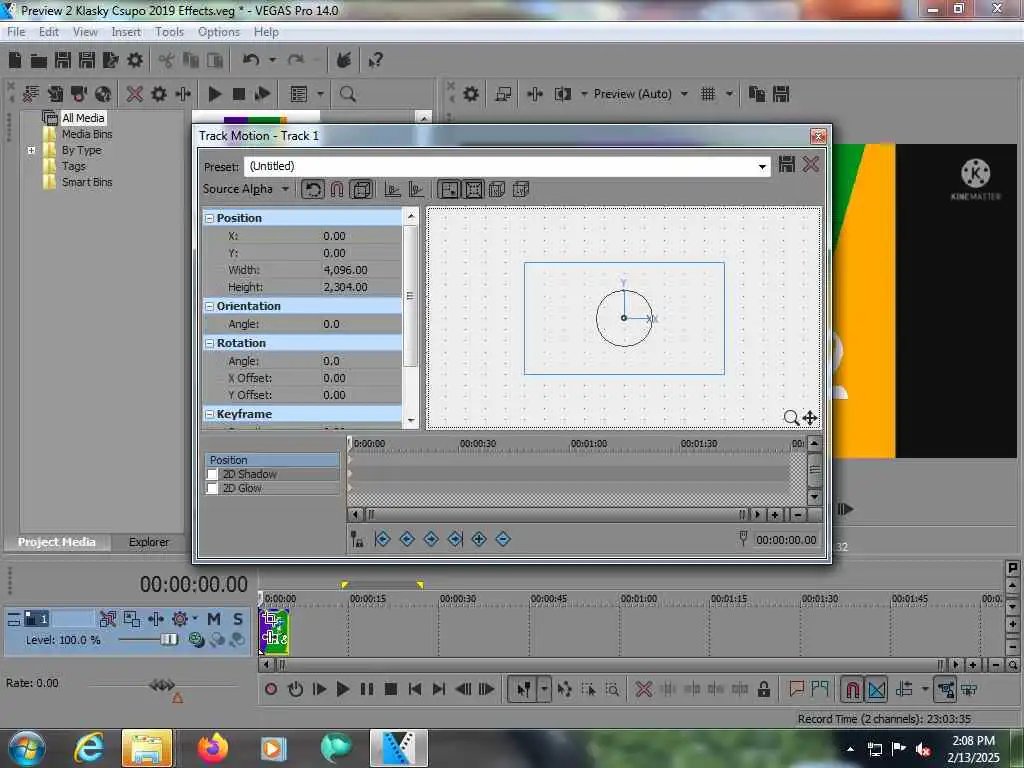Click main transport Stop button
The height and width of the screenshot is (768, 1024).
[x=391, y=689]
